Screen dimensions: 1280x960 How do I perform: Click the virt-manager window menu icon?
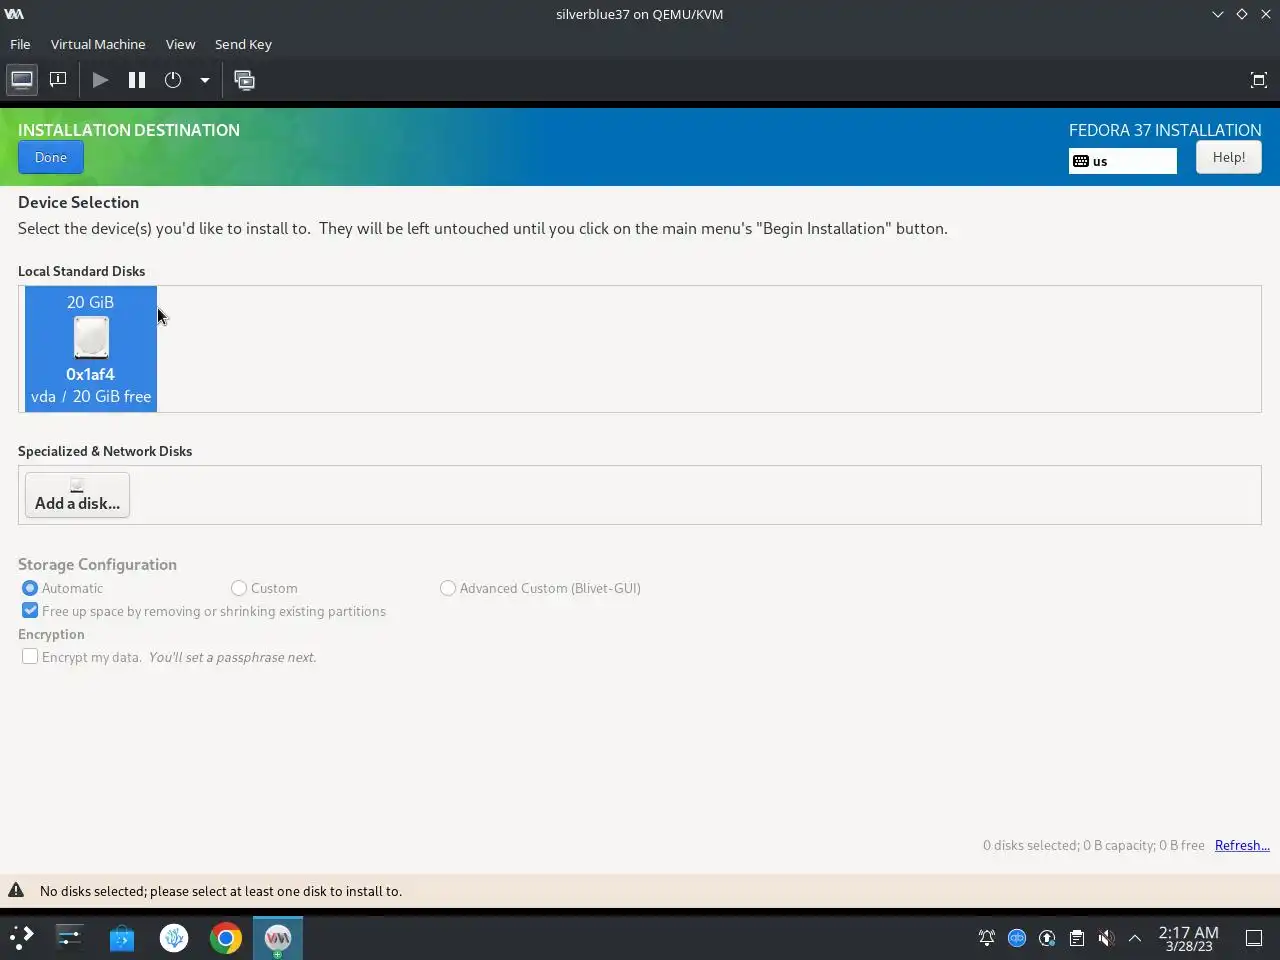14,14
